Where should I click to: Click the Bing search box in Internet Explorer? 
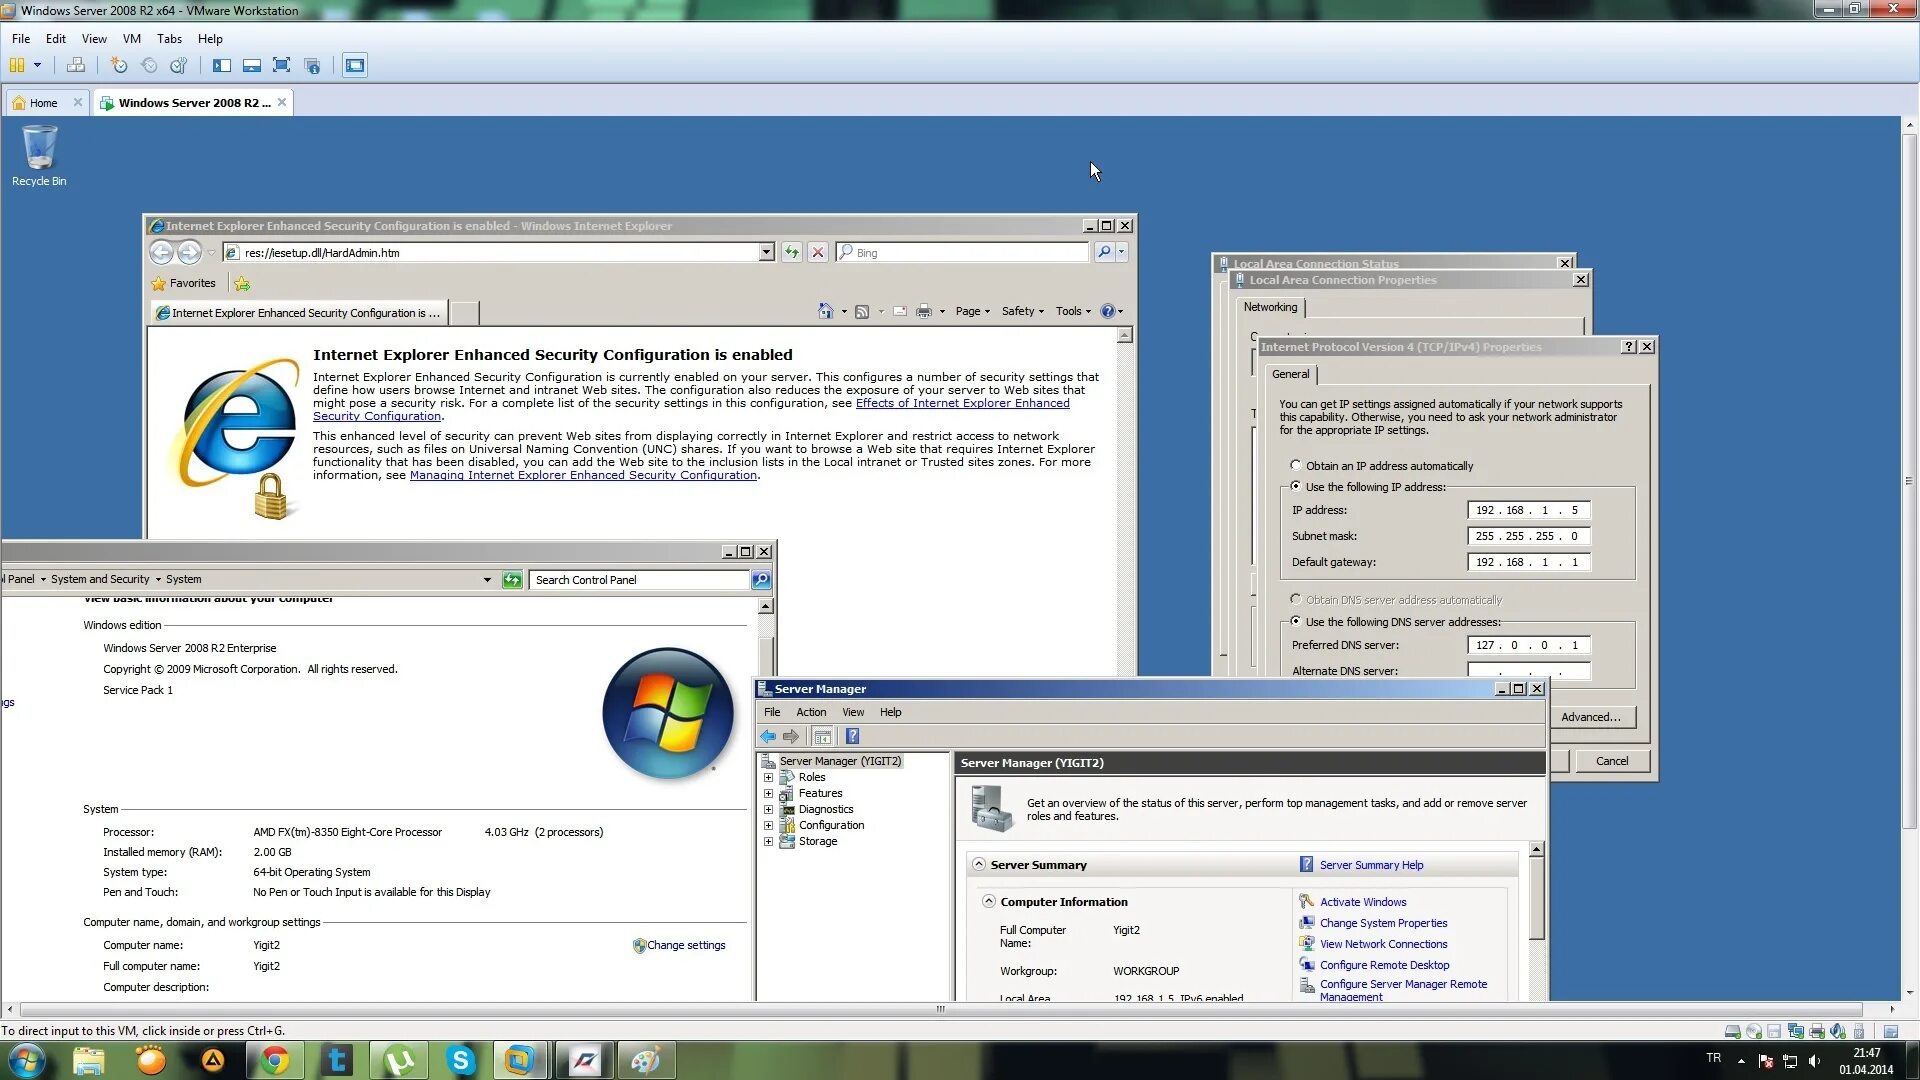[962, 253]
